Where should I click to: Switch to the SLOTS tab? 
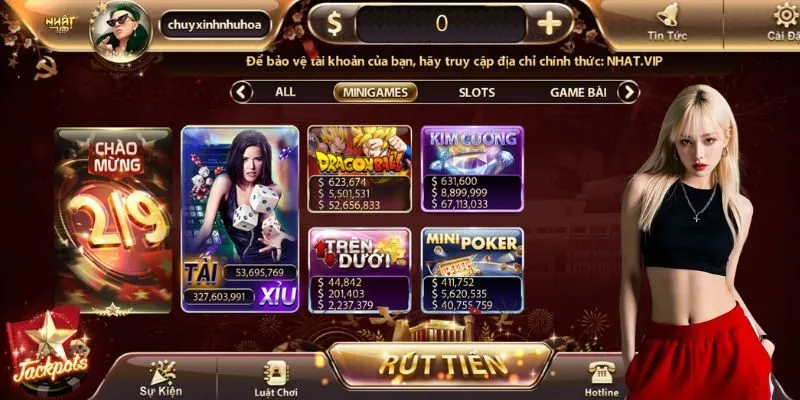pyautogui.click(x=477, y=92)
